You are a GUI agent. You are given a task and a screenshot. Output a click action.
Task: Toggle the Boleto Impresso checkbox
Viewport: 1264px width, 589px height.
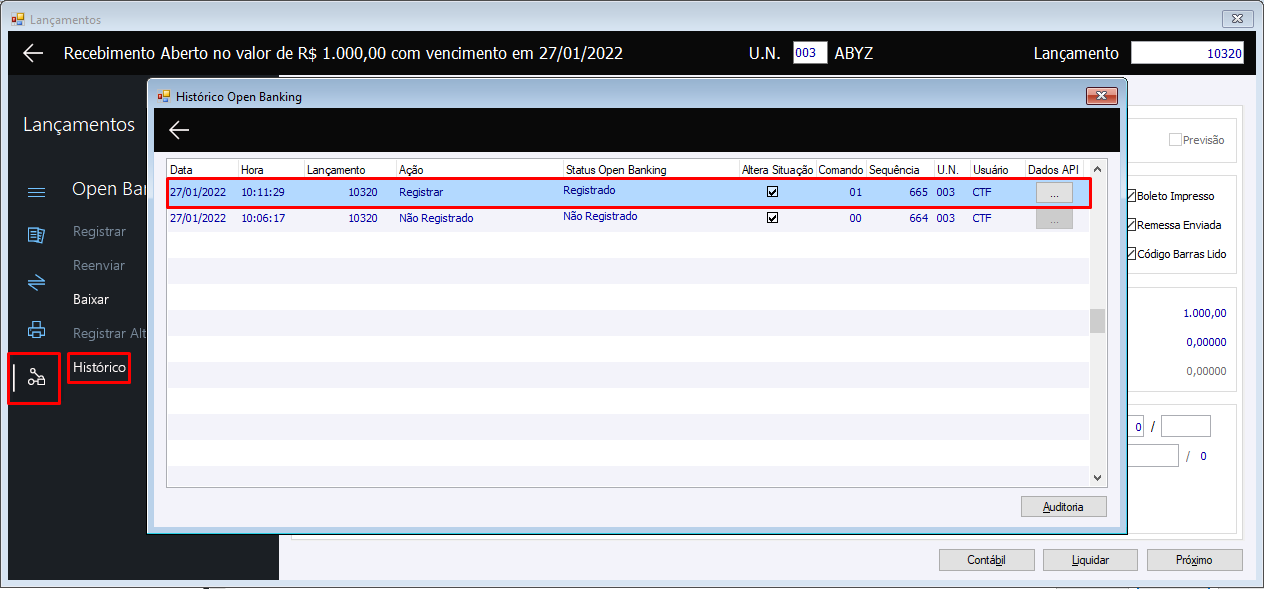(x=1131, y=196)
